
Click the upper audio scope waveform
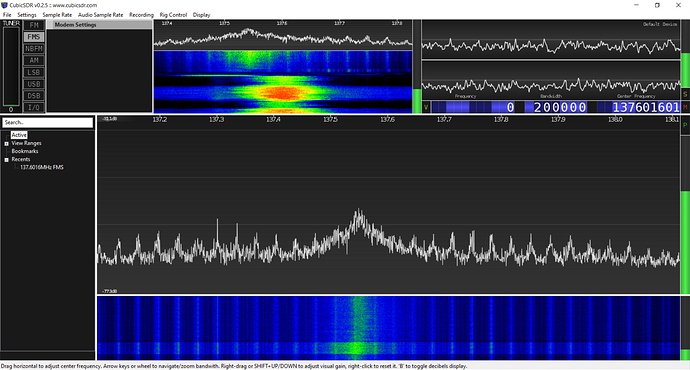[x=551, y=45]
